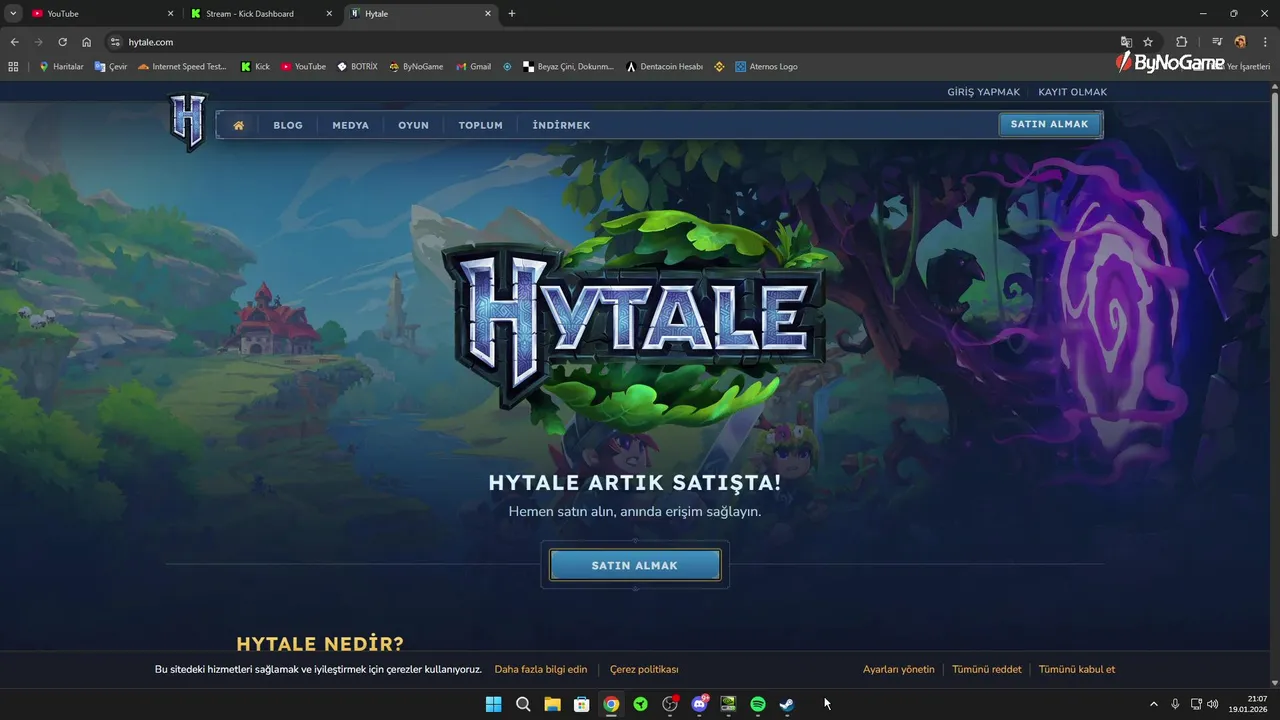The width and height of the screenshot is (1280, 720).
Task: Click the SATIN ALMAK button under headline
Action: pos(635,565)
